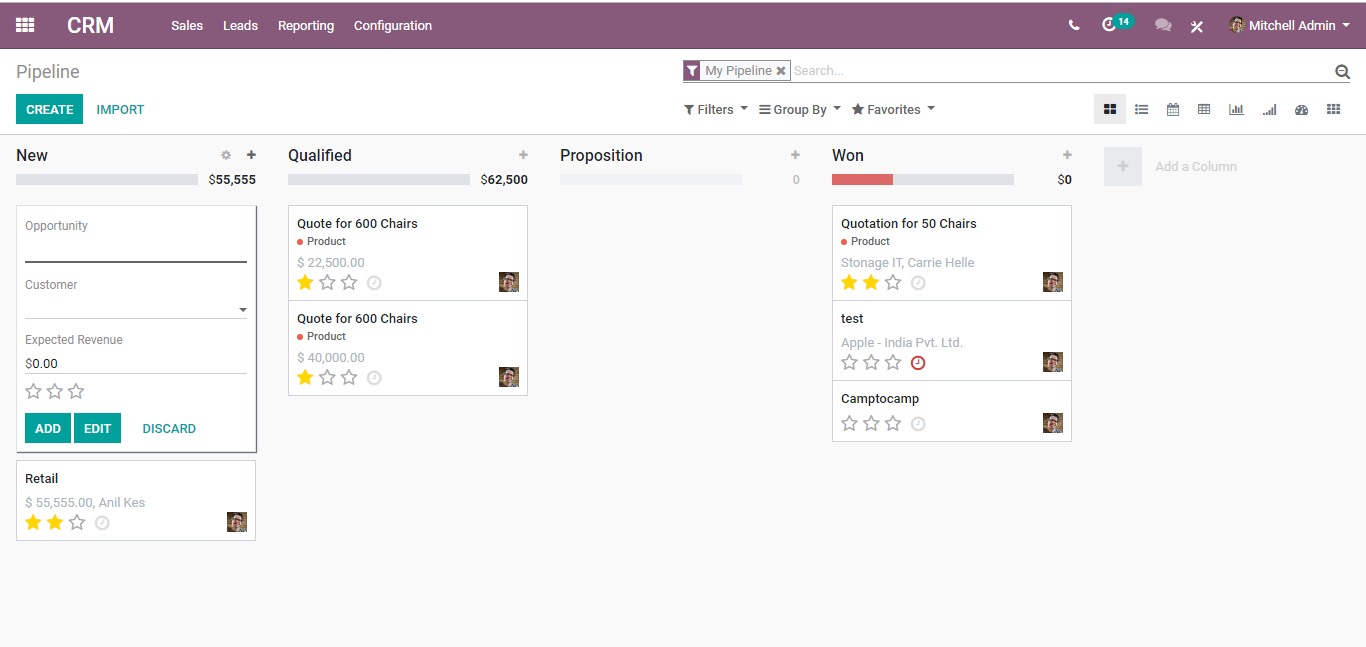Viewport: 1366px width, 647px height.
Task: Open the conversations chat icon
Action: coord(1163,25)
